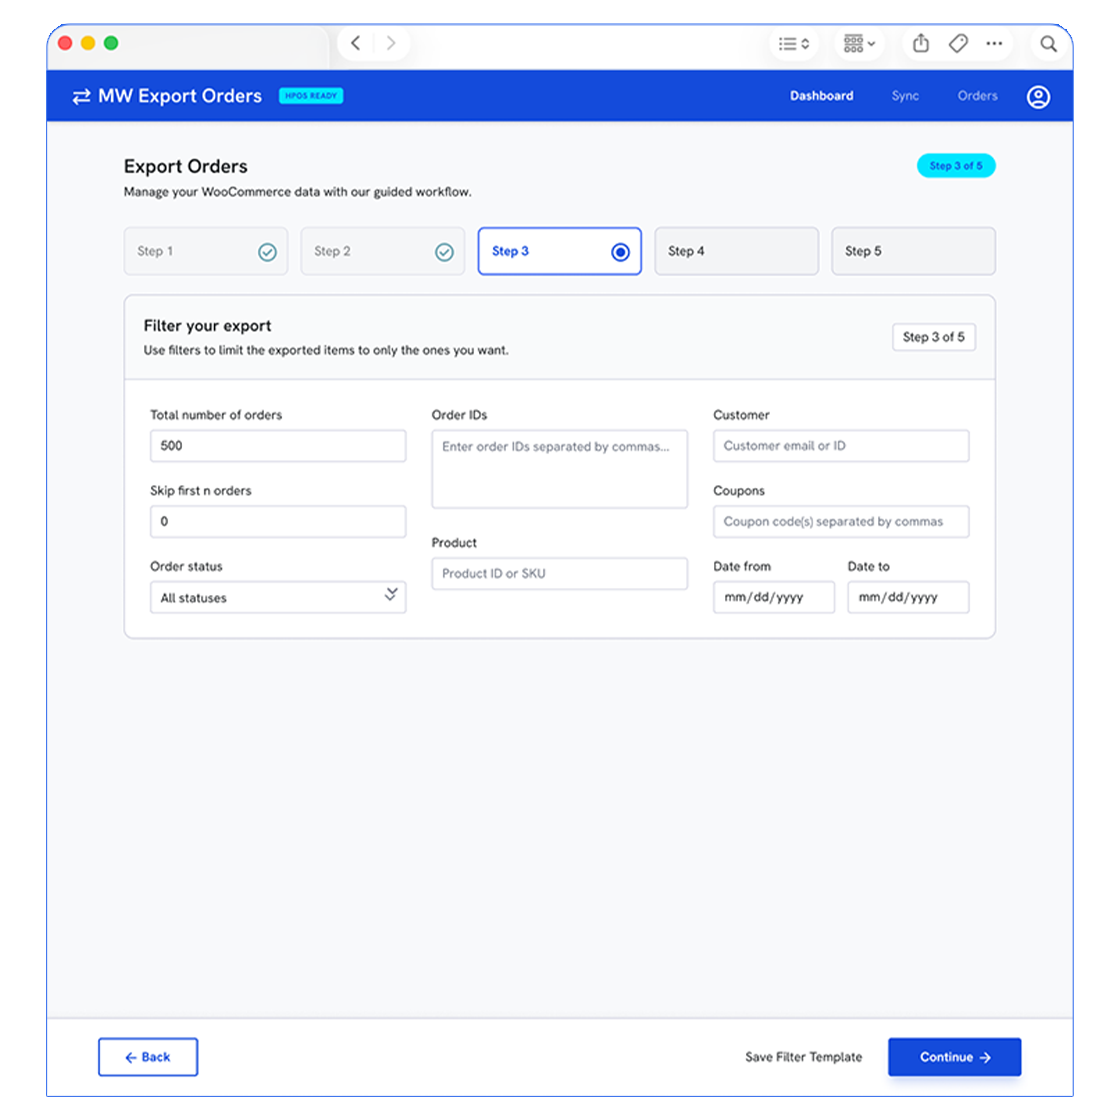Select the active Step 3 tab
Image resolution: width=1120 pixels, height=1120 pixels.
559,251
